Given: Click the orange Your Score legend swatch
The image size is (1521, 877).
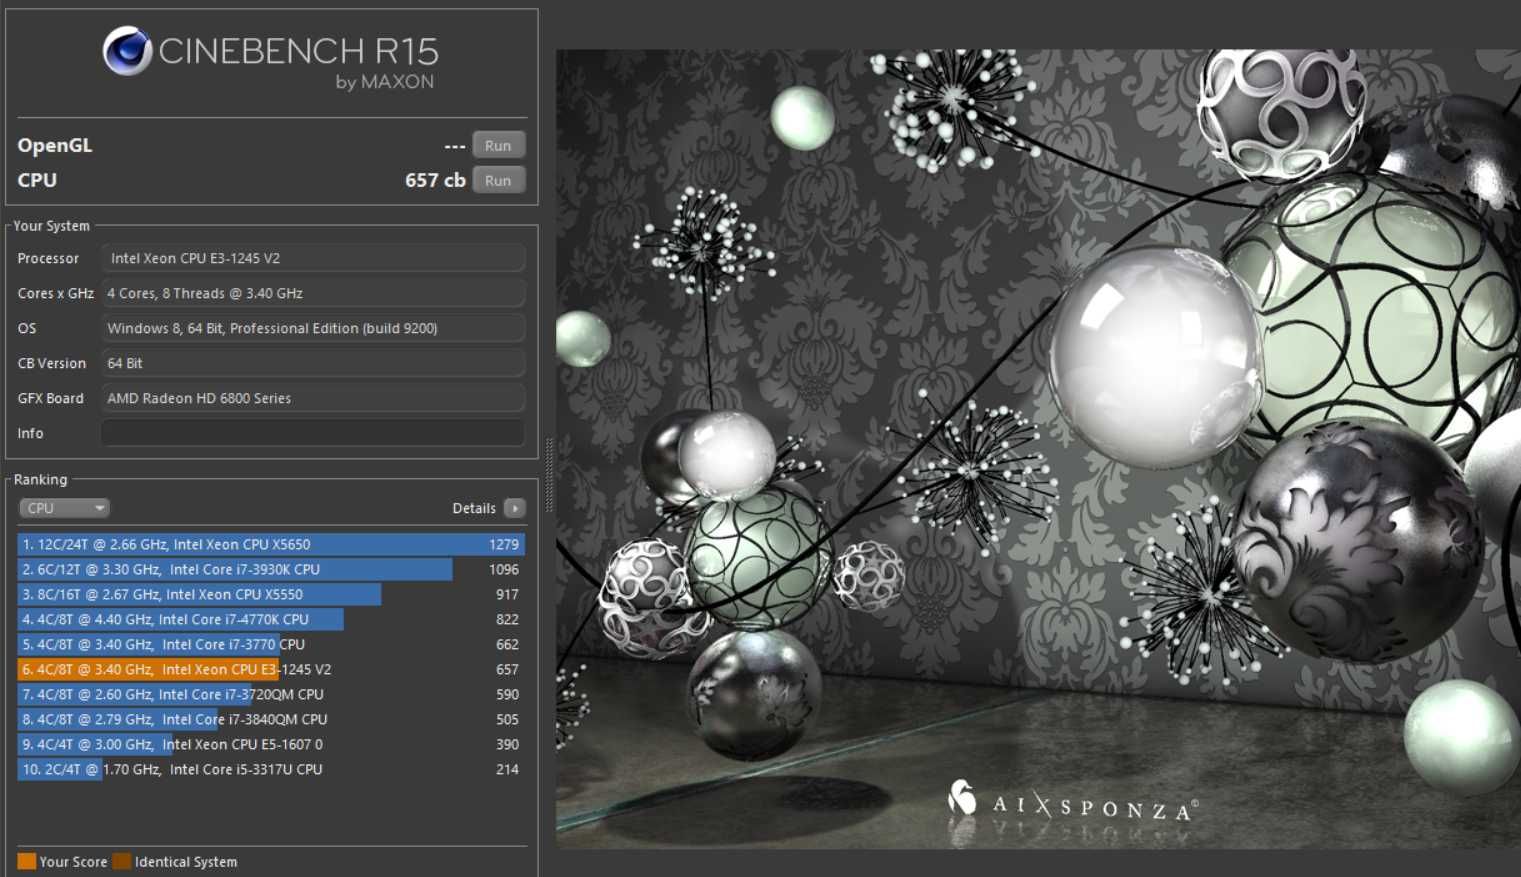Looking at the screenshot, I should click(27, 861).
